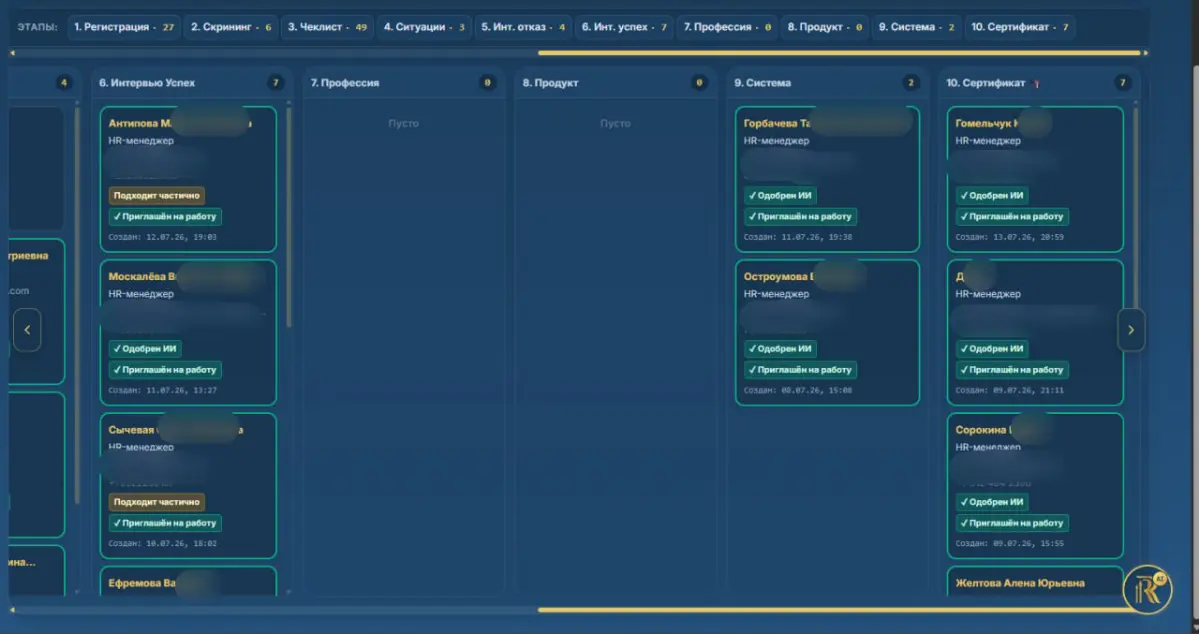Click the bottom horizontal scrollbar thumb
This screenshot has width=1199, height=634.
point(840,610)
